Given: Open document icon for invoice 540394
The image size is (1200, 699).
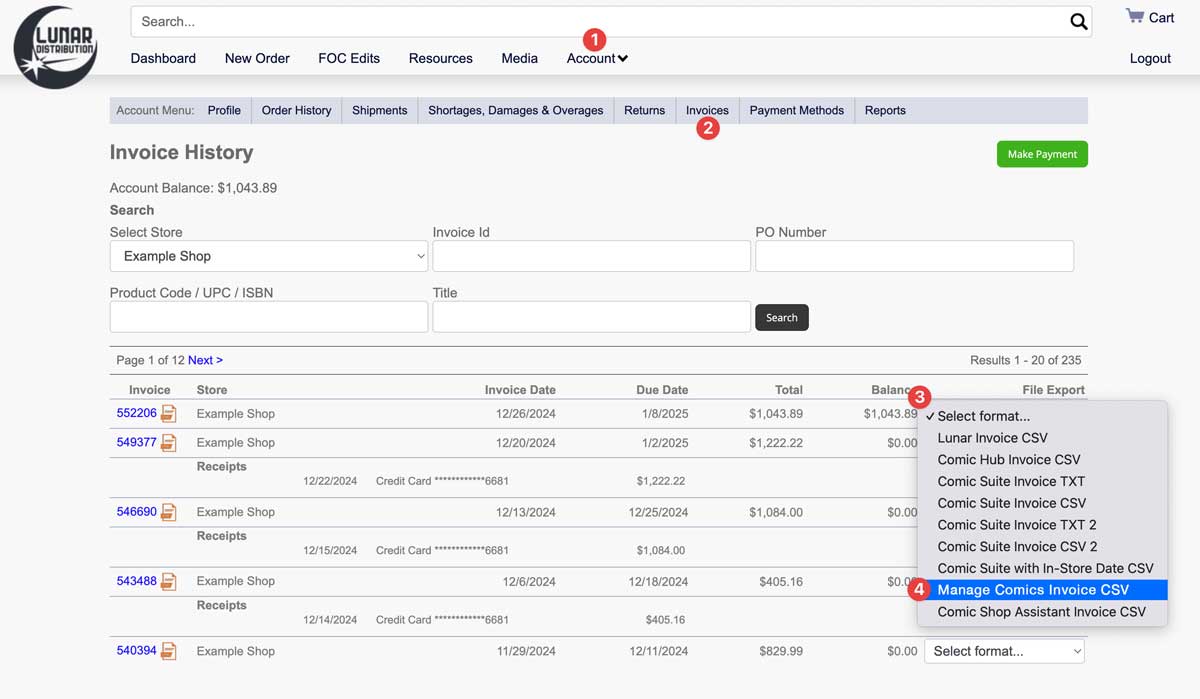Looking at the screenshot, I should click(169, 651).
